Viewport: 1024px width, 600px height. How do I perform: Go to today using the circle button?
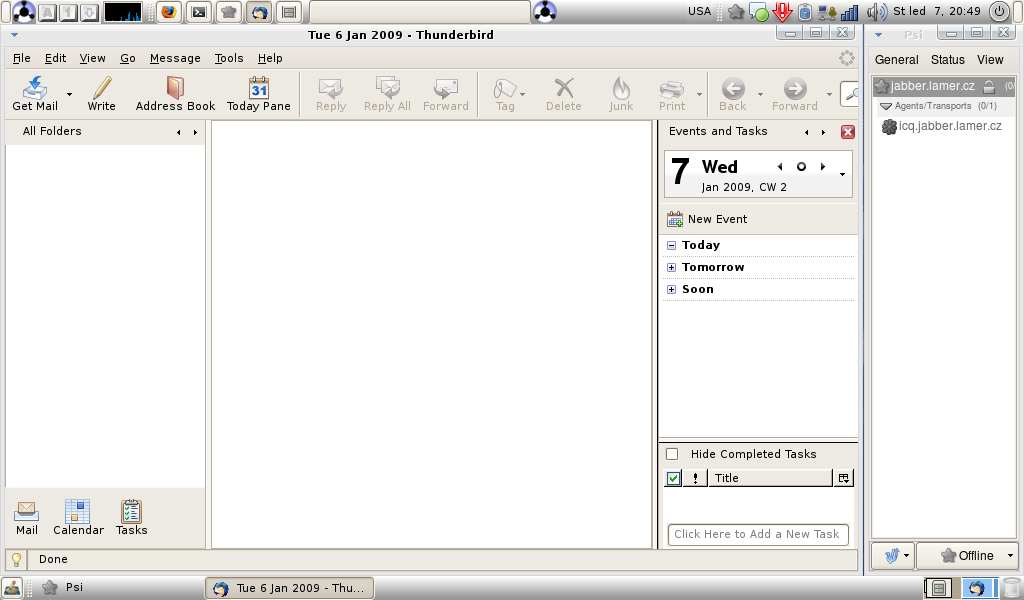click(x=801, y=167)
